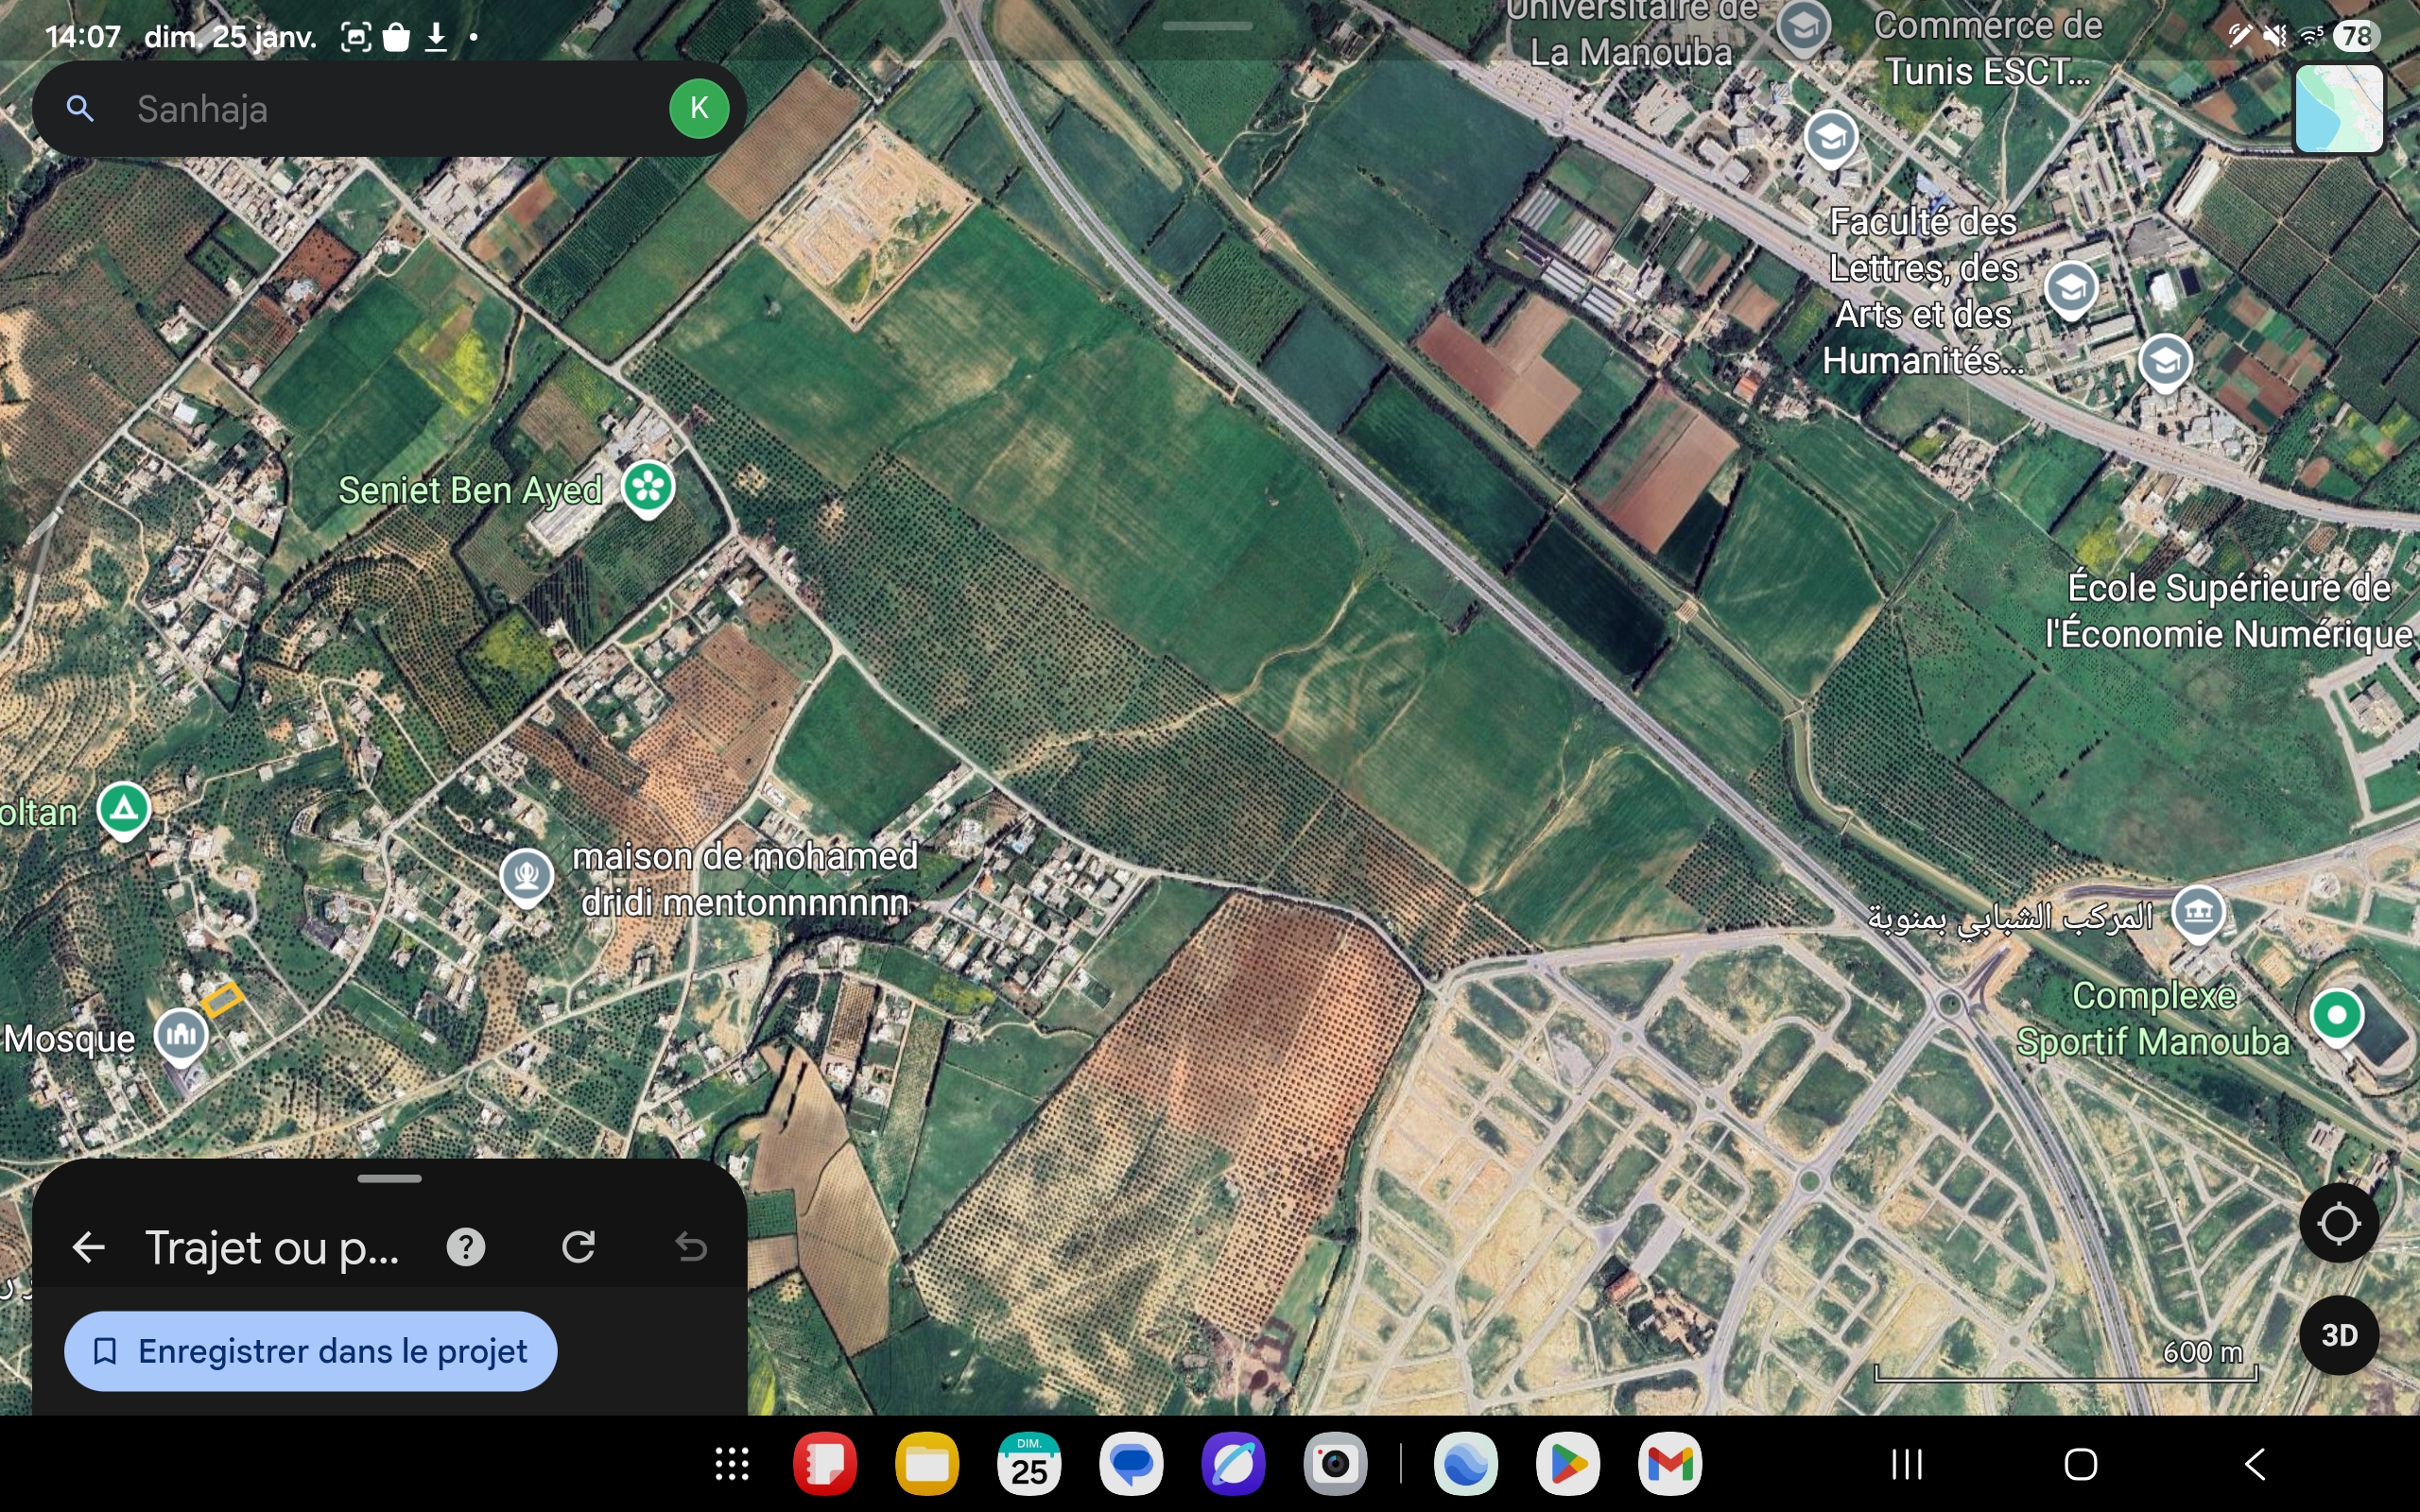Open the Mosque place marker

180,1035
